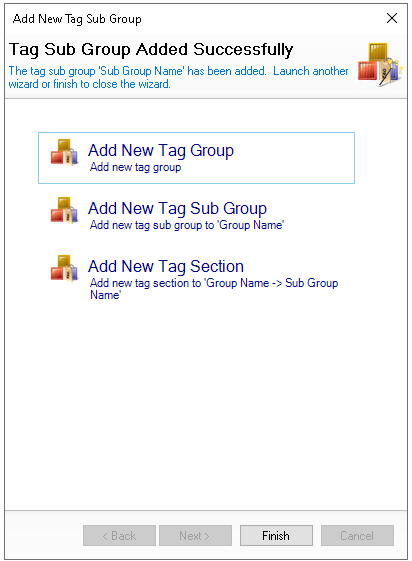This screenshot has width=412, height=561.
Task: Click the Finish button
Action: click(276, 536)
